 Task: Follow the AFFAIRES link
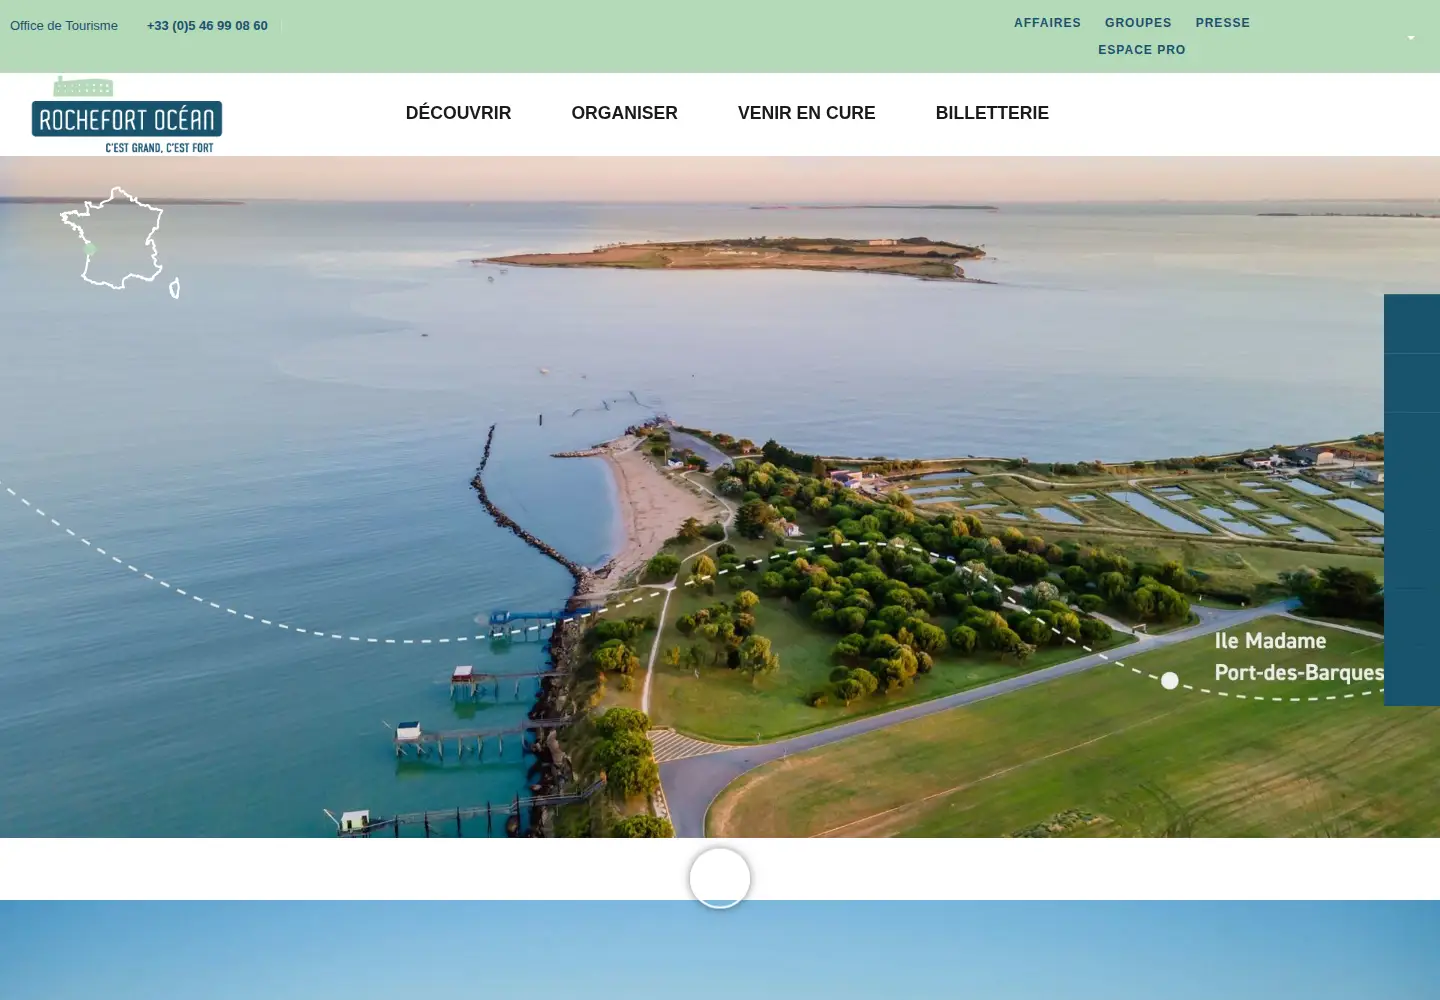(1047, 23)
